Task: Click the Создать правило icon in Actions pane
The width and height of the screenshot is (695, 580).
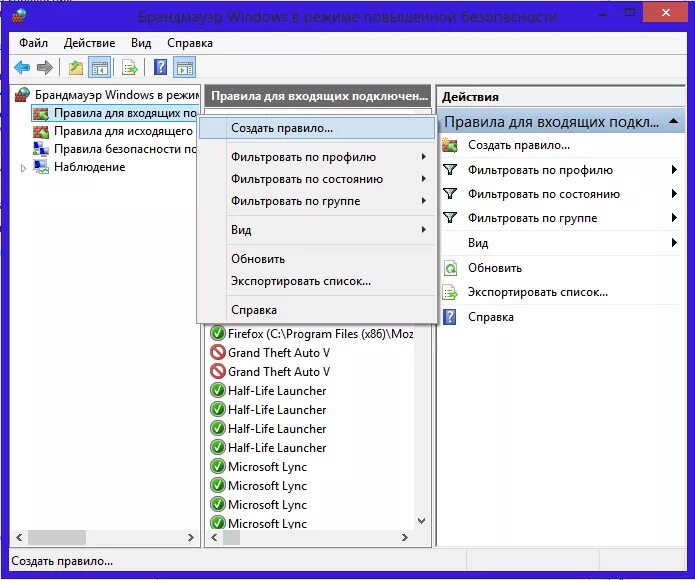Action: (449, 145)
